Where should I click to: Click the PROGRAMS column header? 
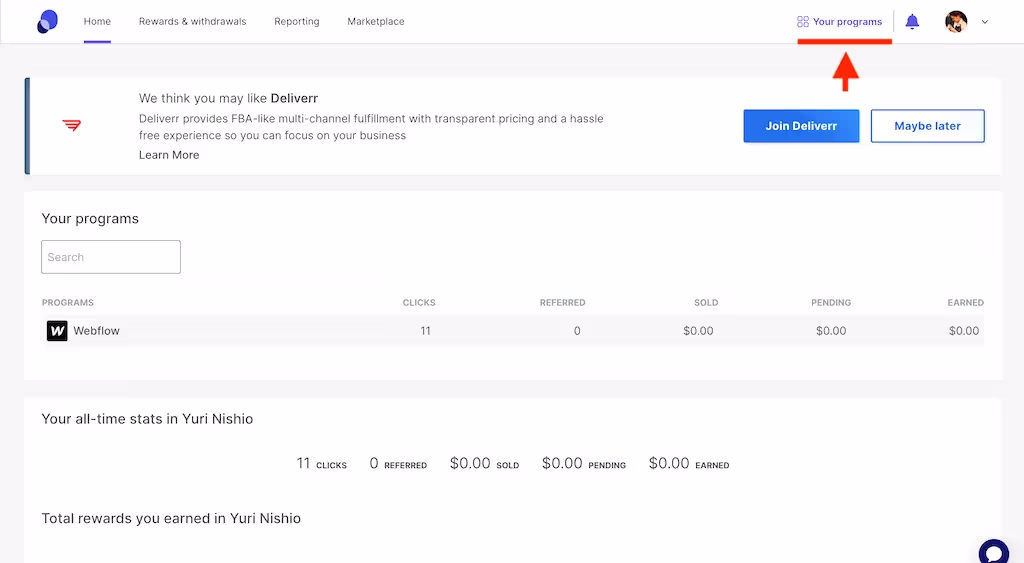pos(68,302)
